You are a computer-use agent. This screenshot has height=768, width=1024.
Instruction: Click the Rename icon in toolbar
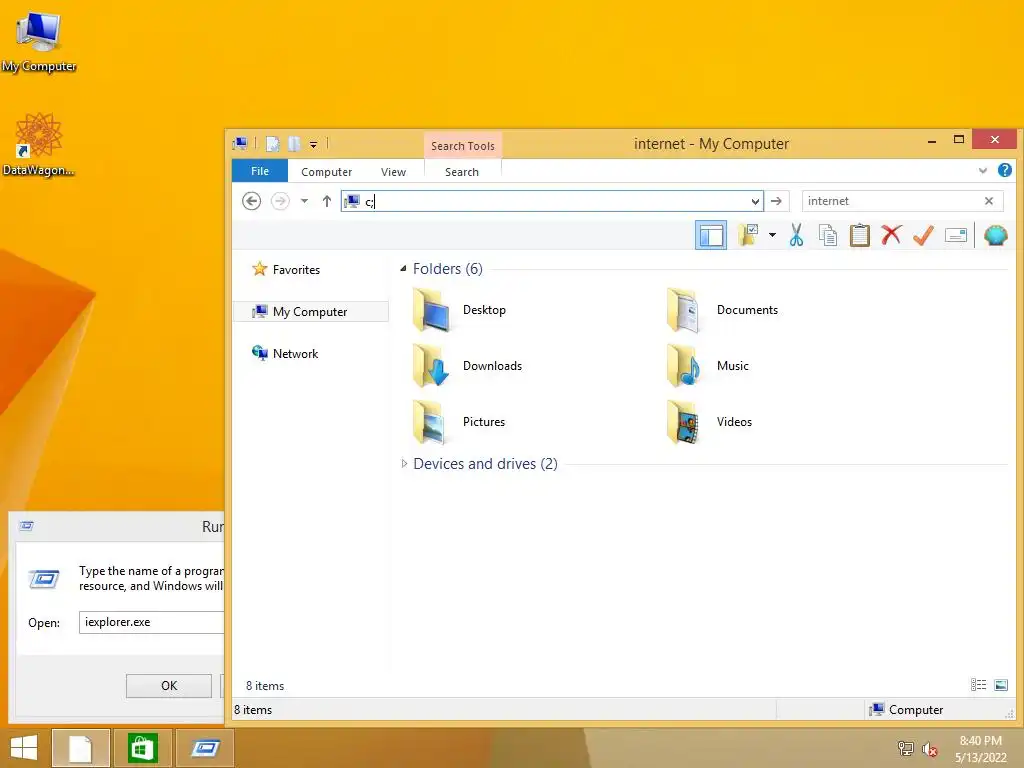pyautogui.click(x=955, y=235)
